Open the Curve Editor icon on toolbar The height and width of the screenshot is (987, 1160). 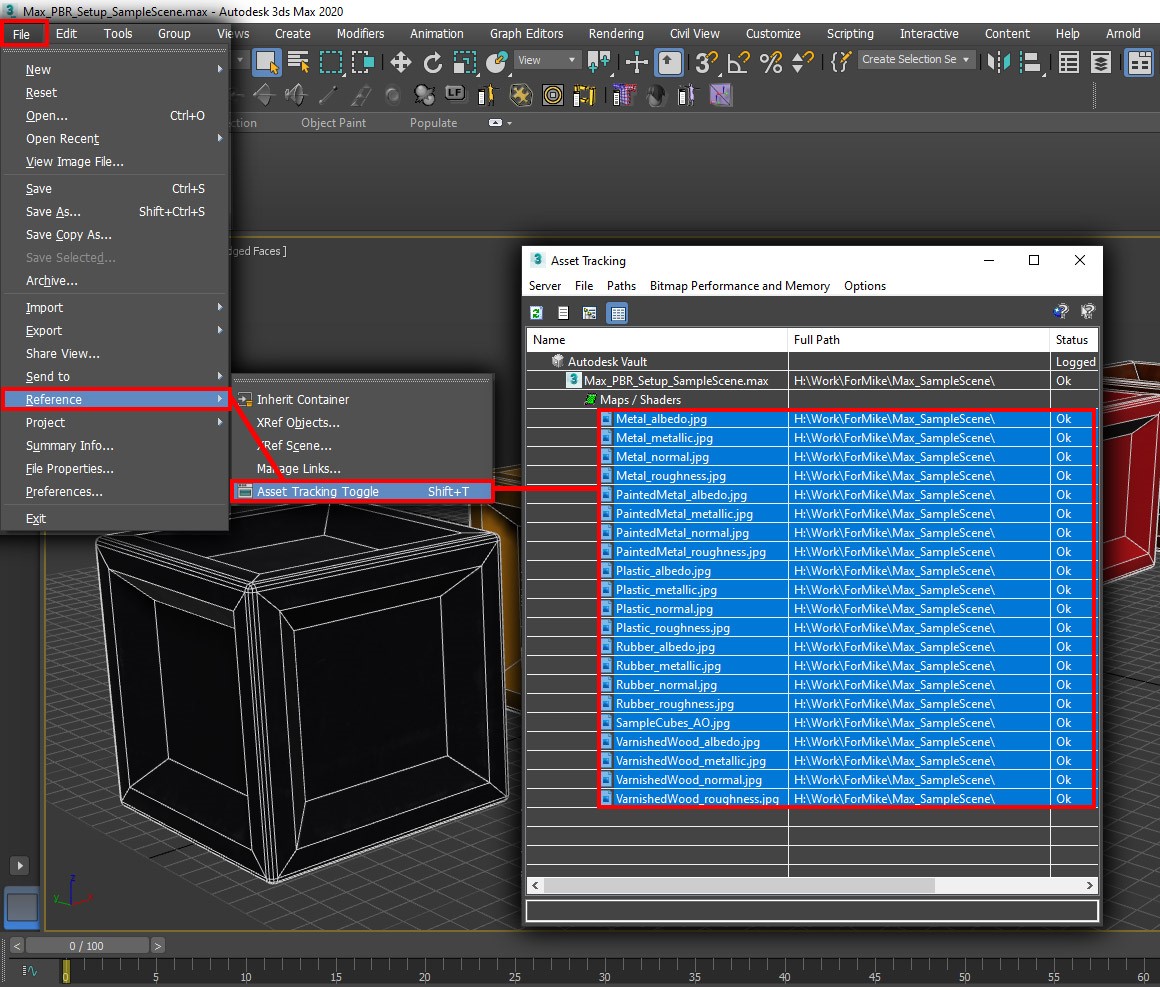coord(1068,61)
